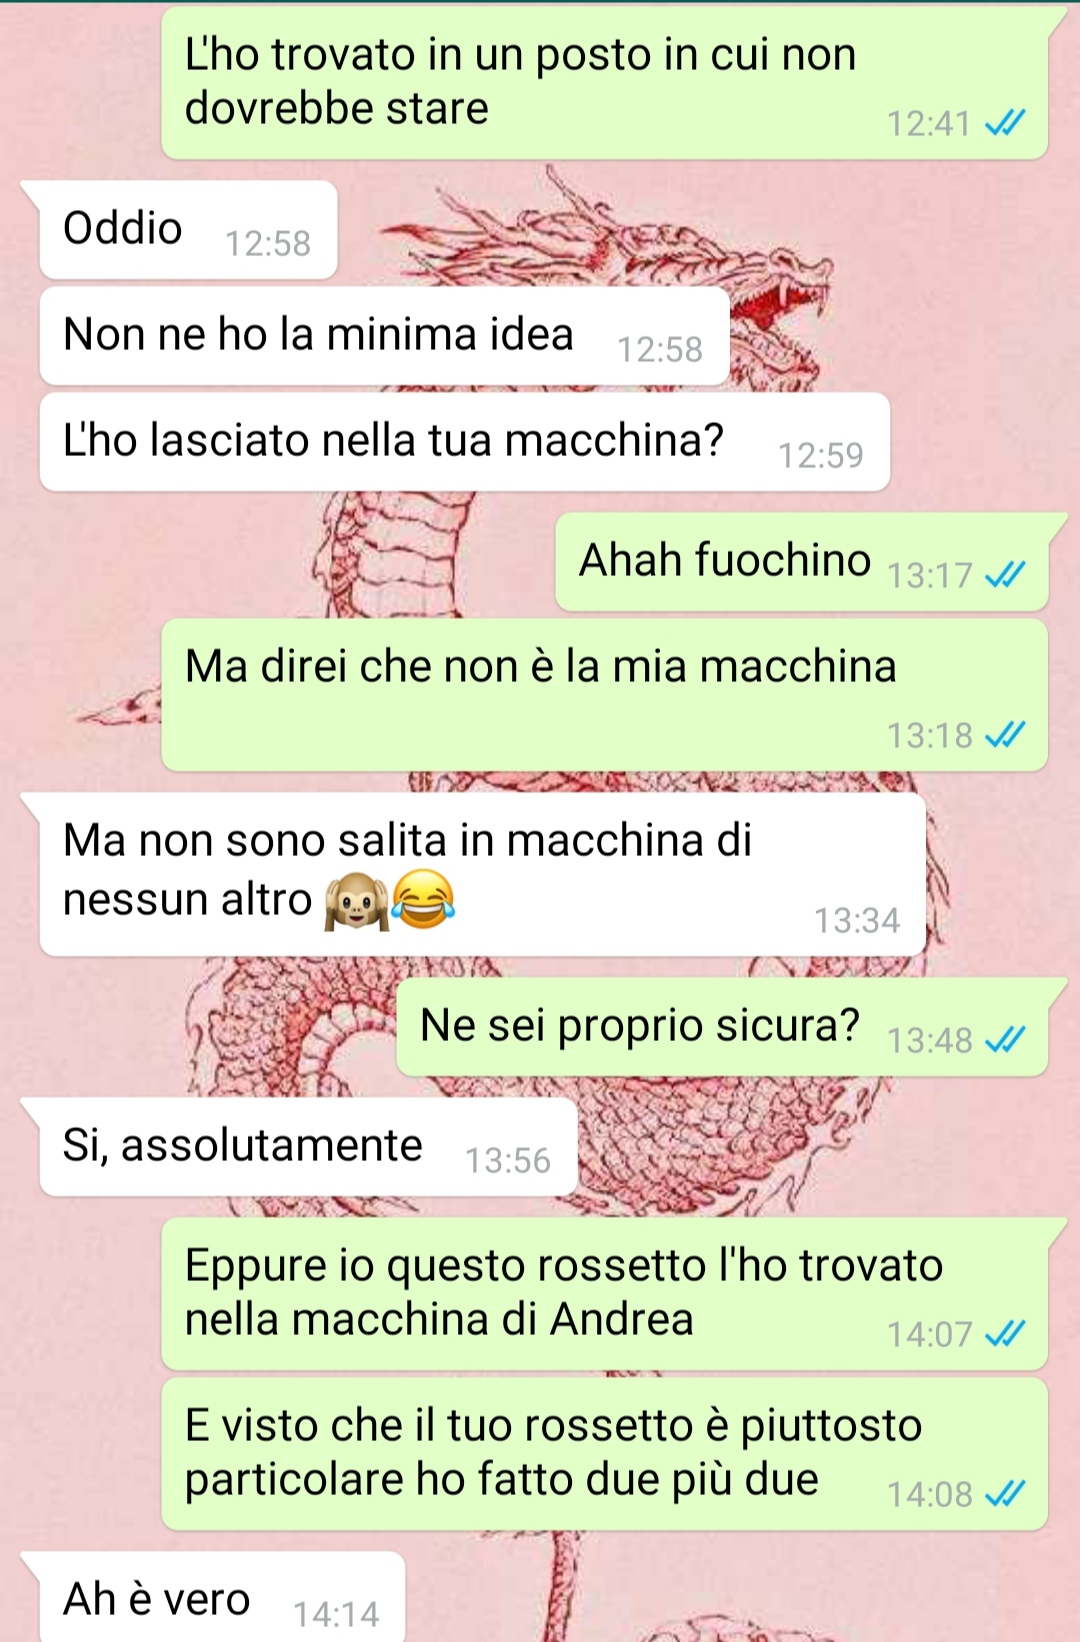This screenshot has height=1642, width=1080.
Task: Tap the 'L'ho trovato in un posto' message
Action: [x=605, y=83]
